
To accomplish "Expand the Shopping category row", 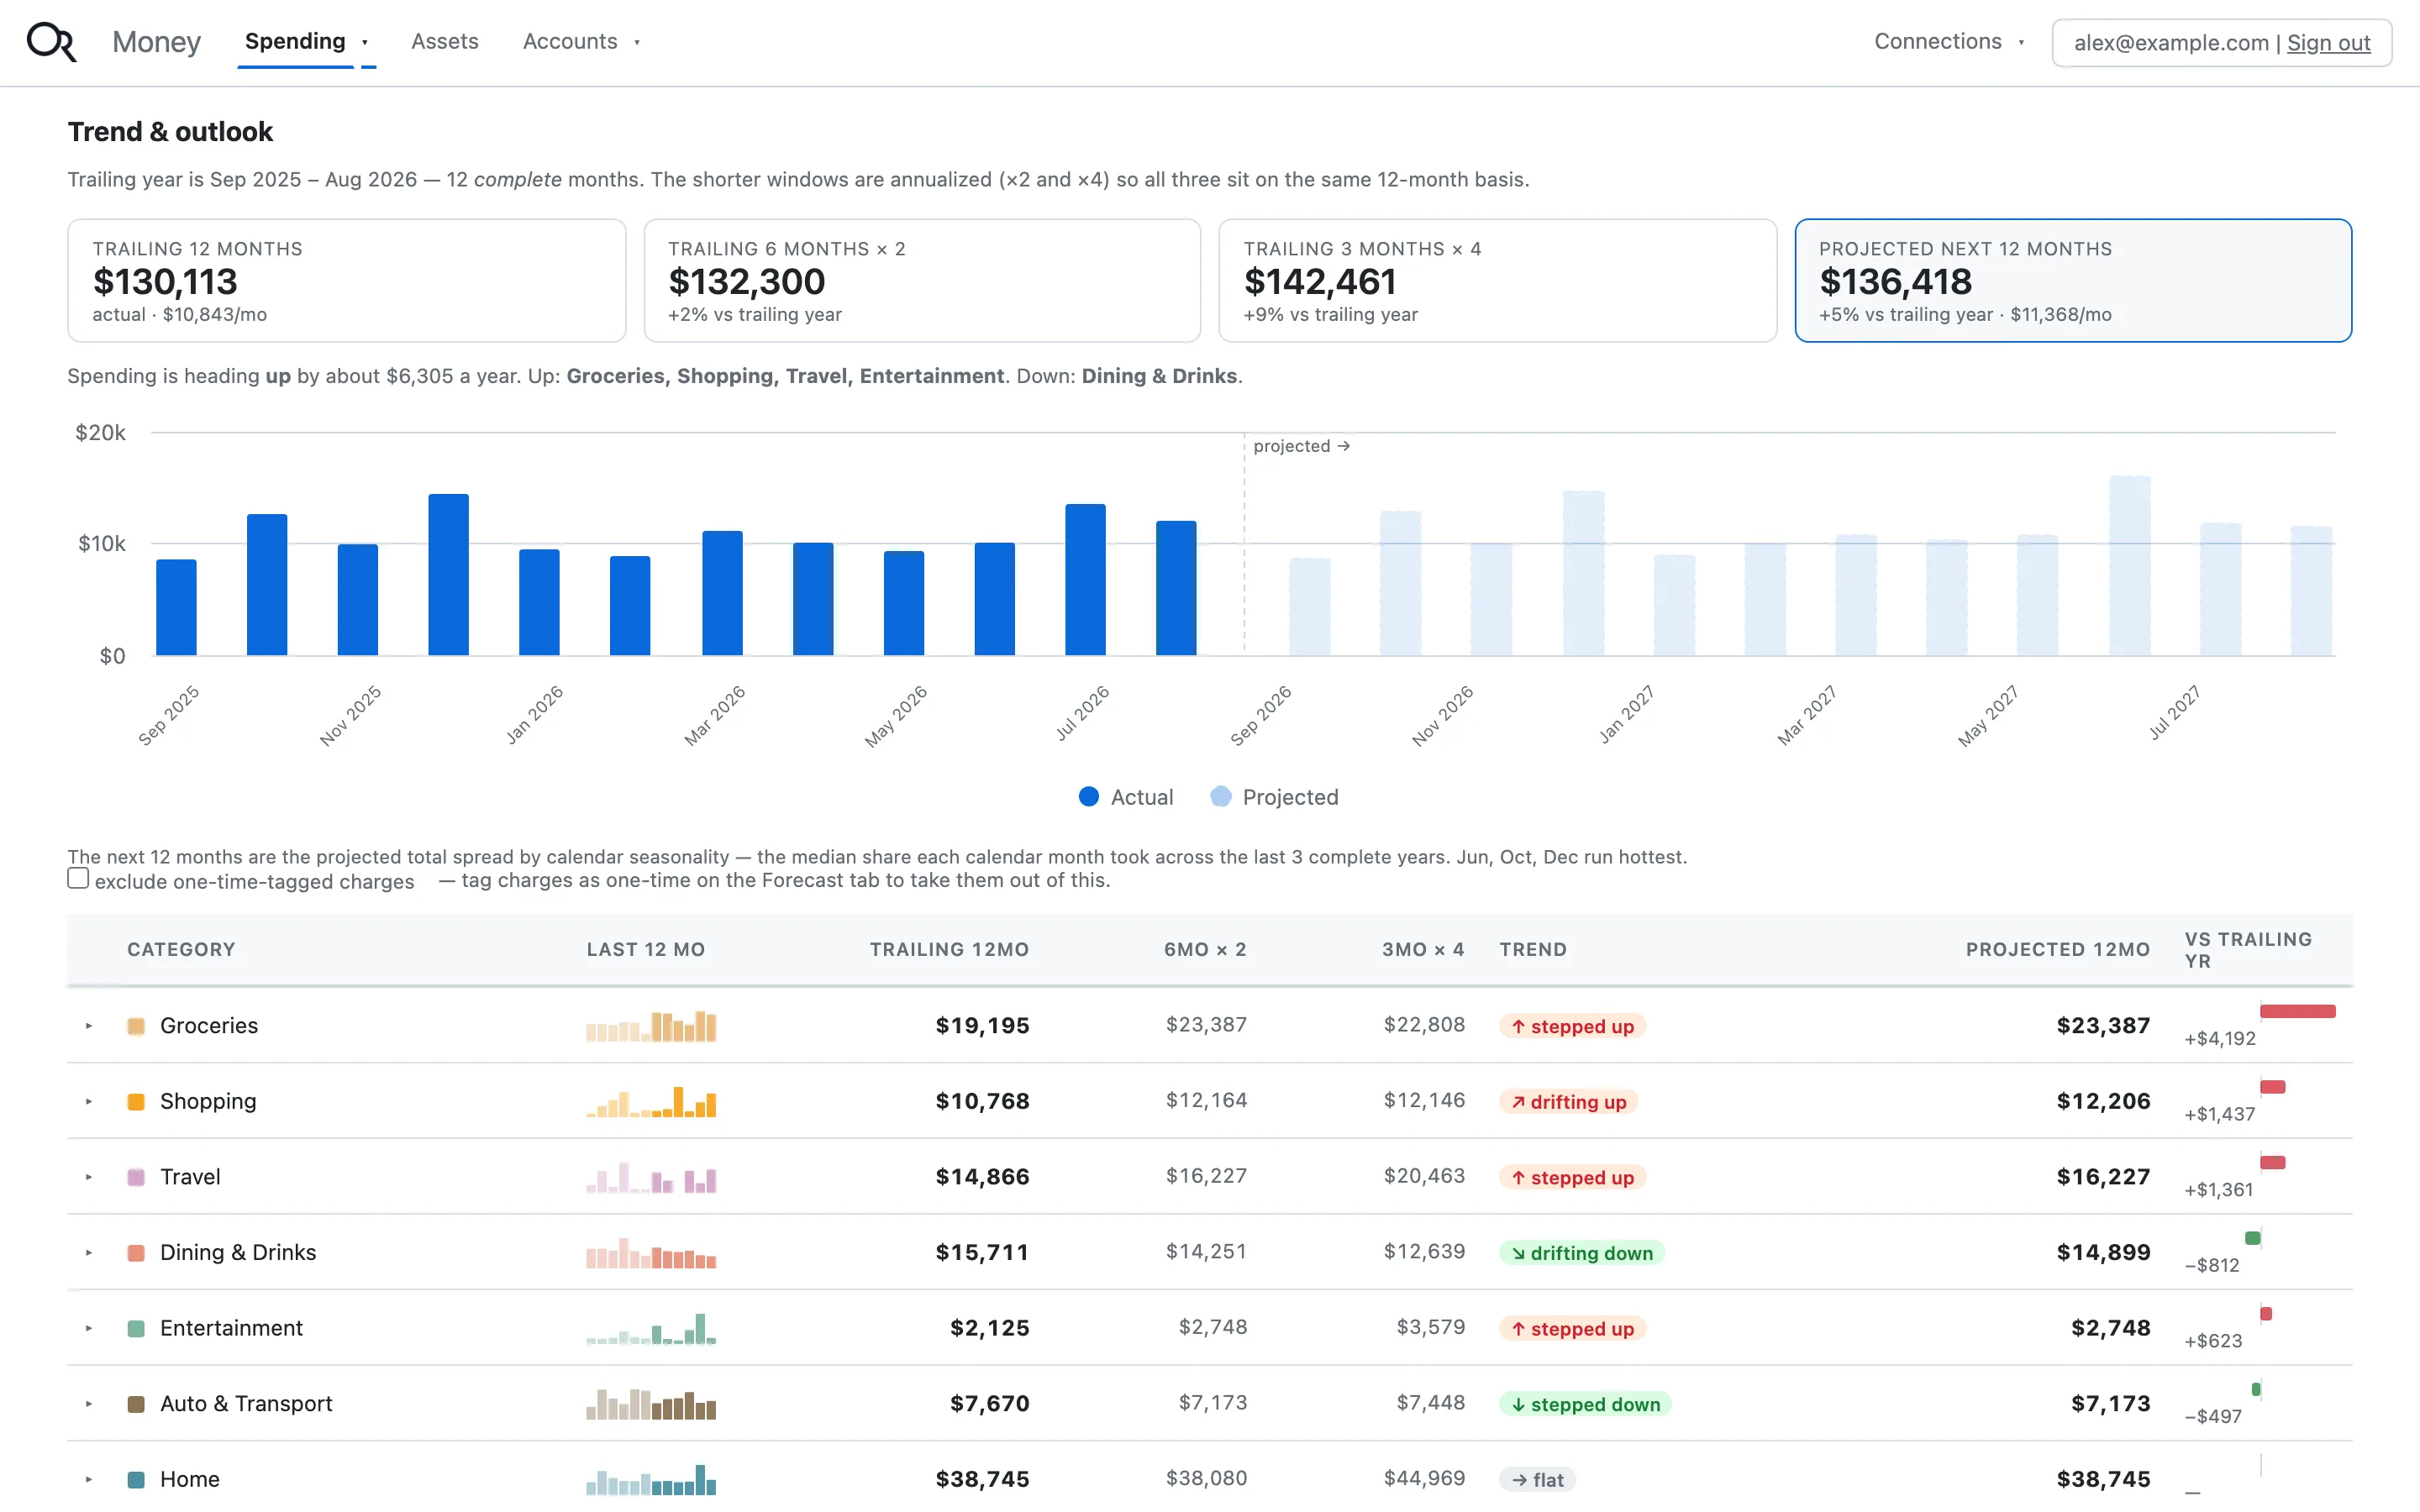I will 89,1102.
